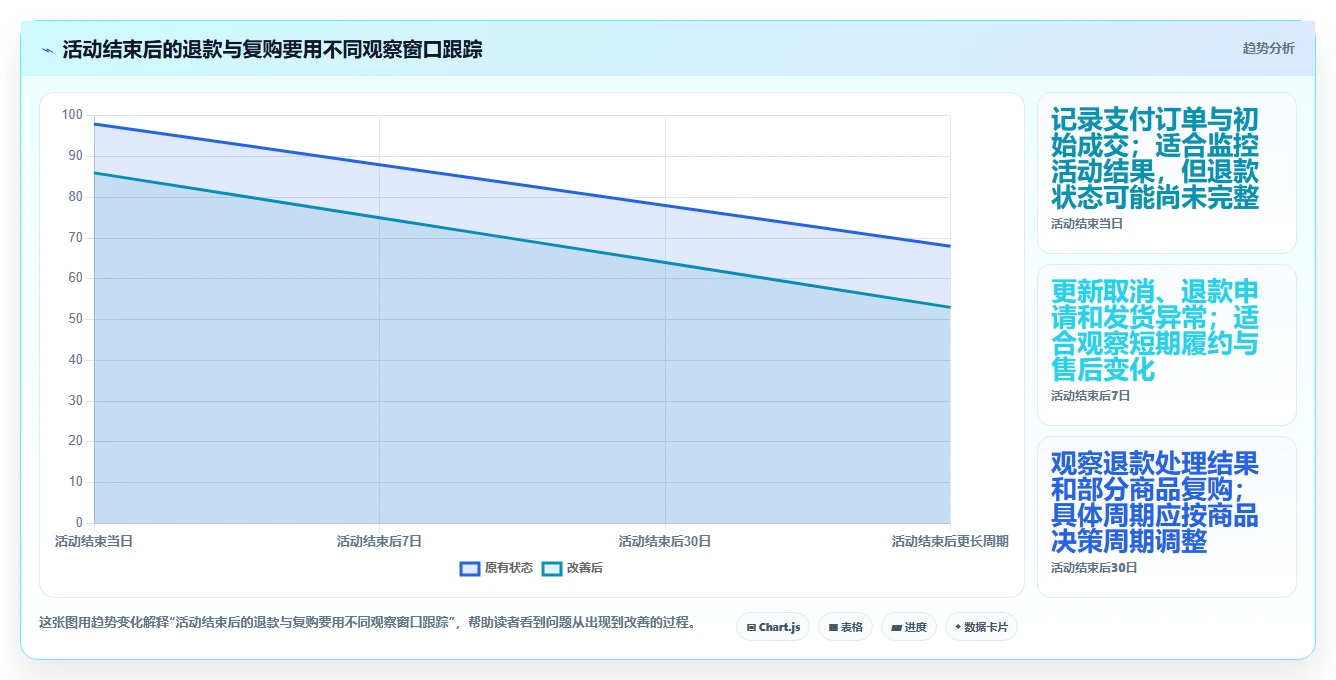Click the y-axis value 0

79,523
